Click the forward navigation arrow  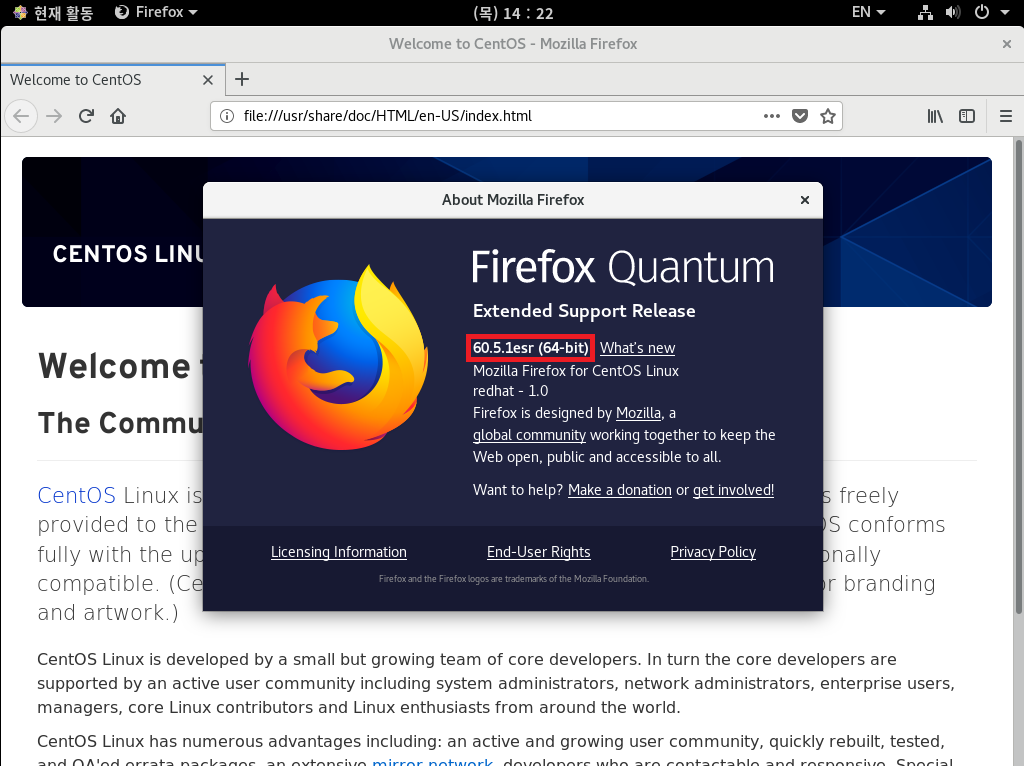coord(54,116)
